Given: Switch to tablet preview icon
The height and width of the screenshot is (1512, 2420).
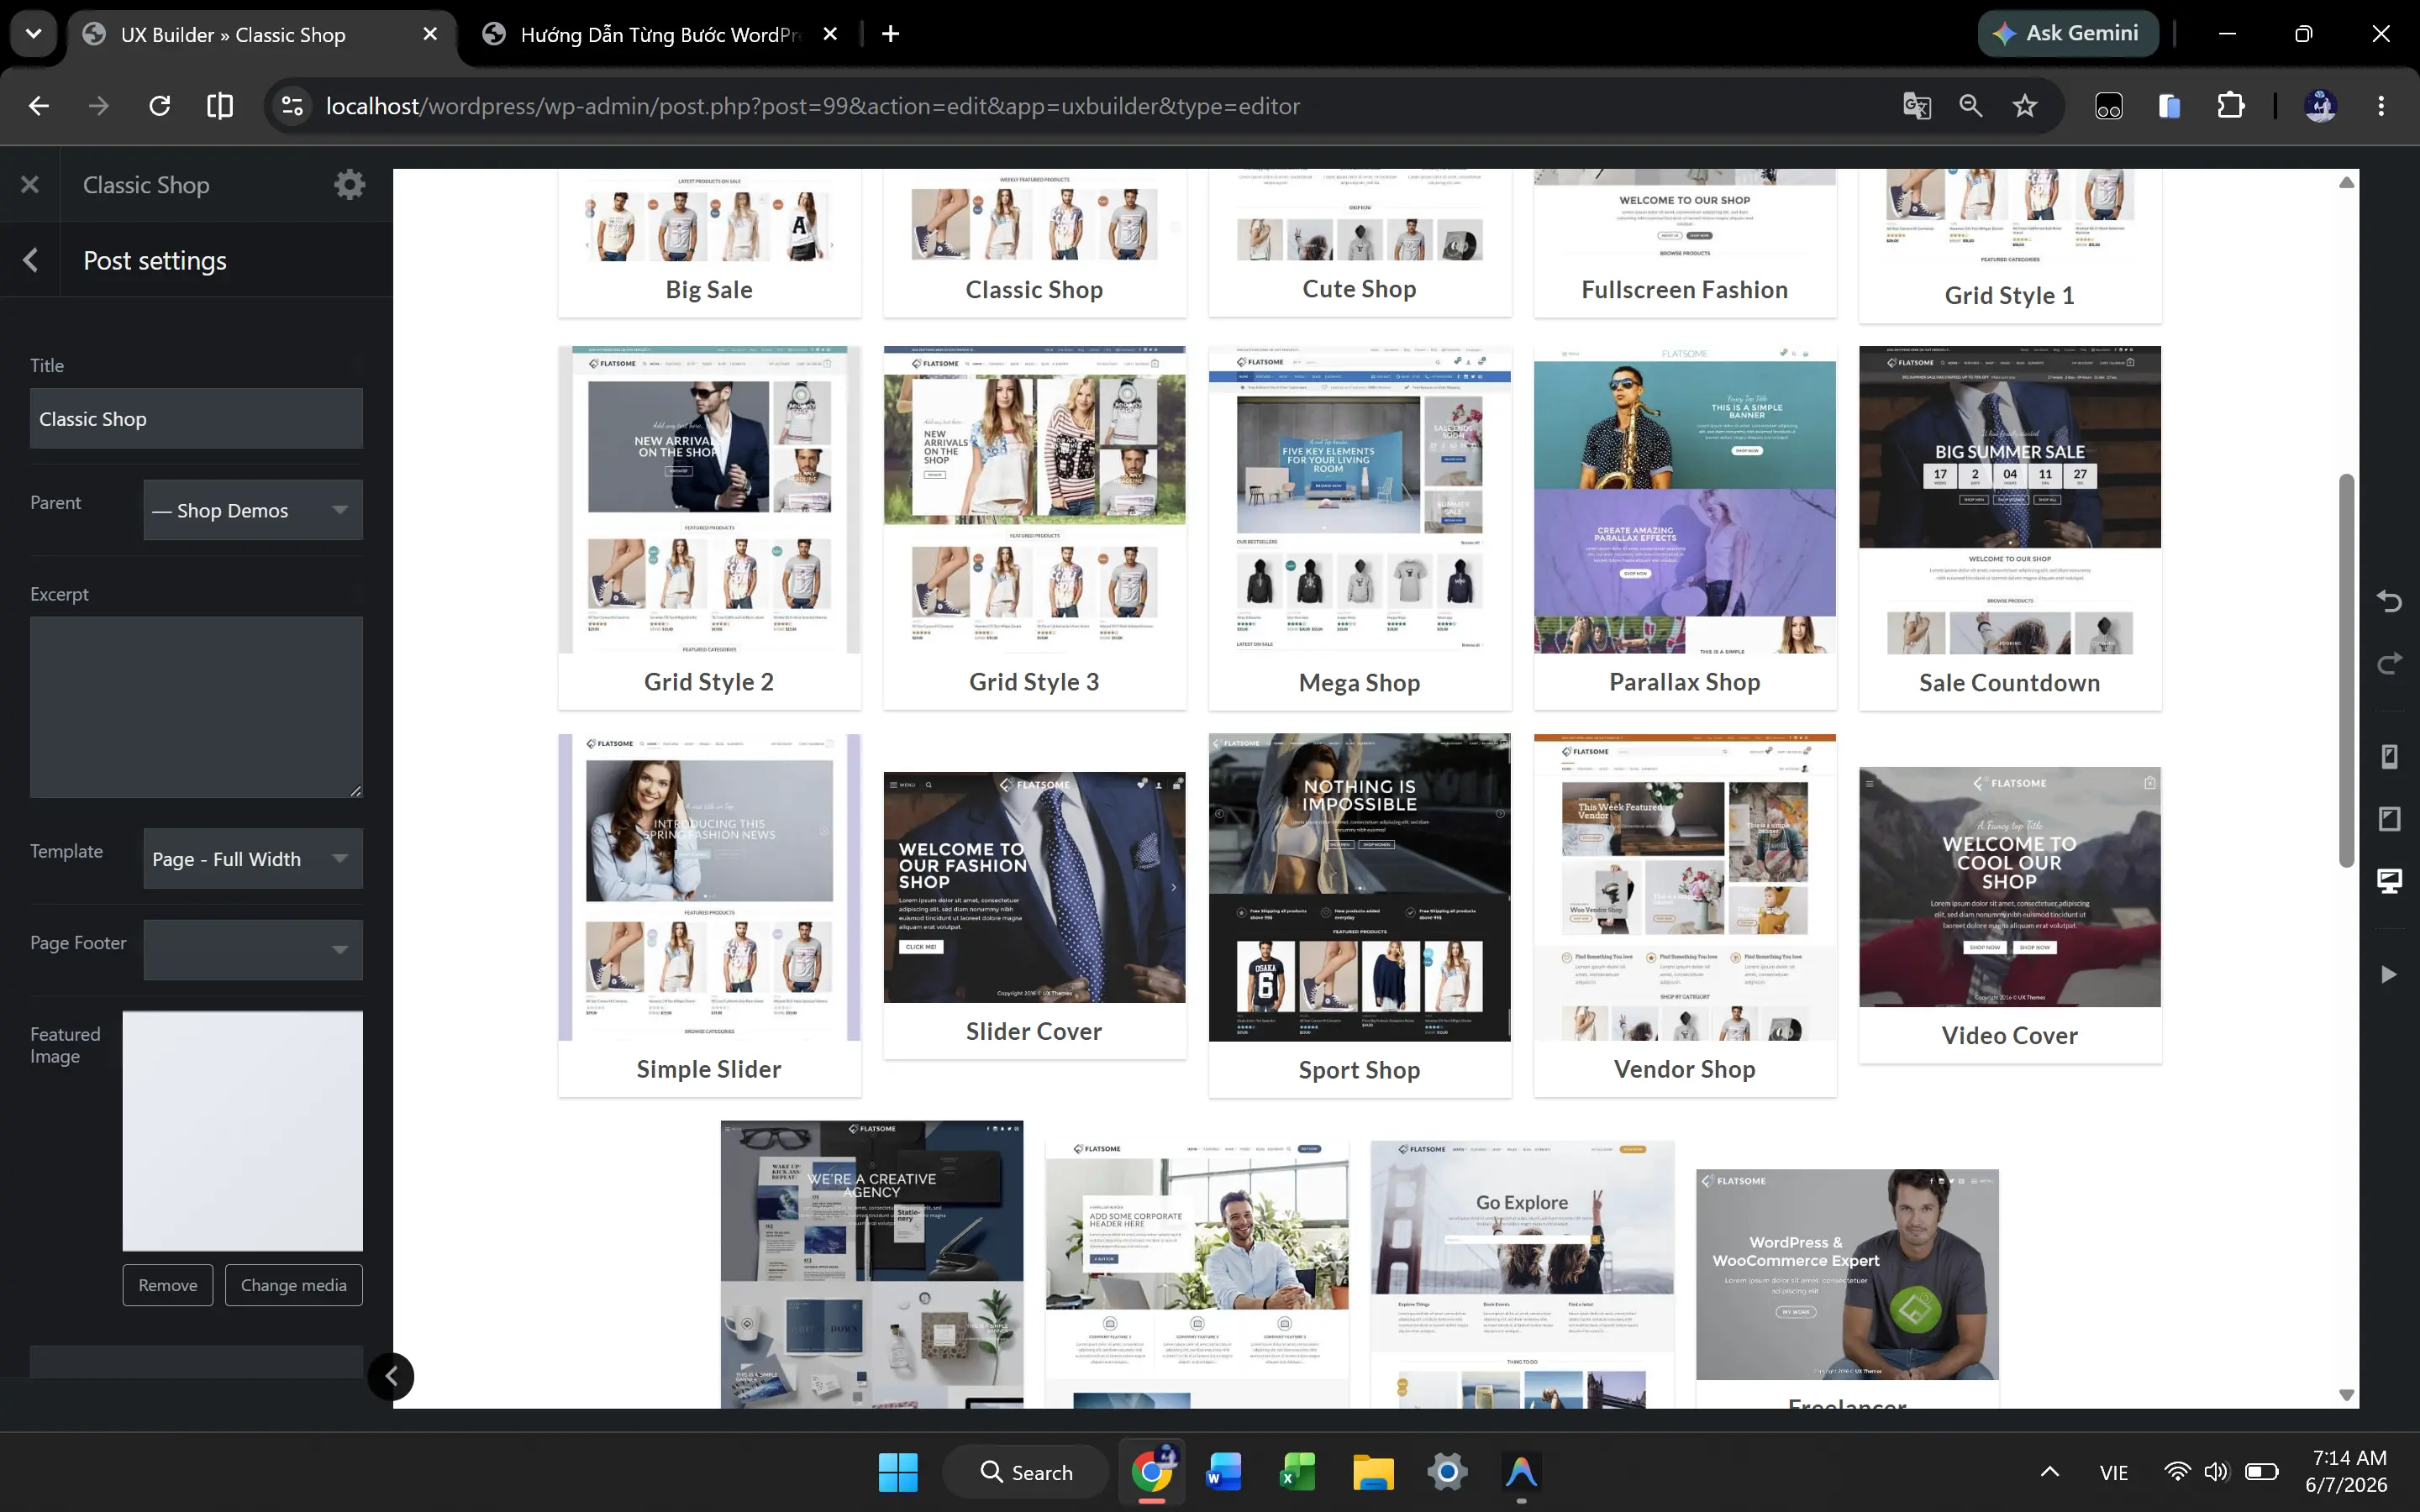Looking at the screenshot, I should (x=2389, y=819).
